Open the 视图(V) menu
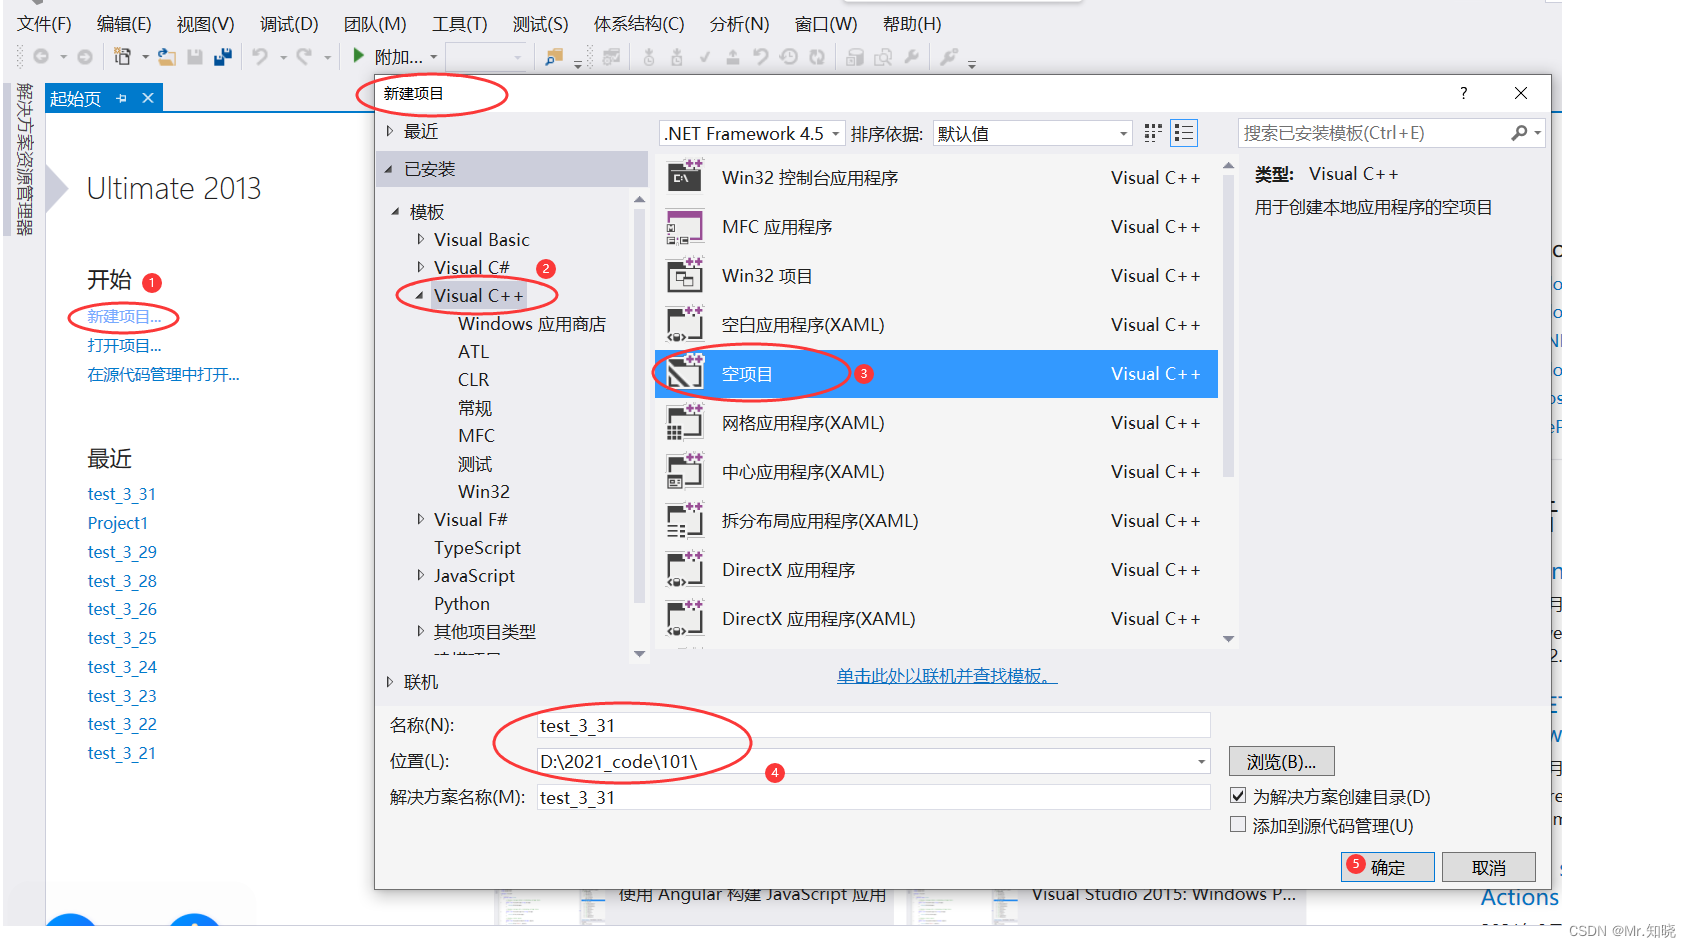The image size is (1691, 947). coord(205,24)
